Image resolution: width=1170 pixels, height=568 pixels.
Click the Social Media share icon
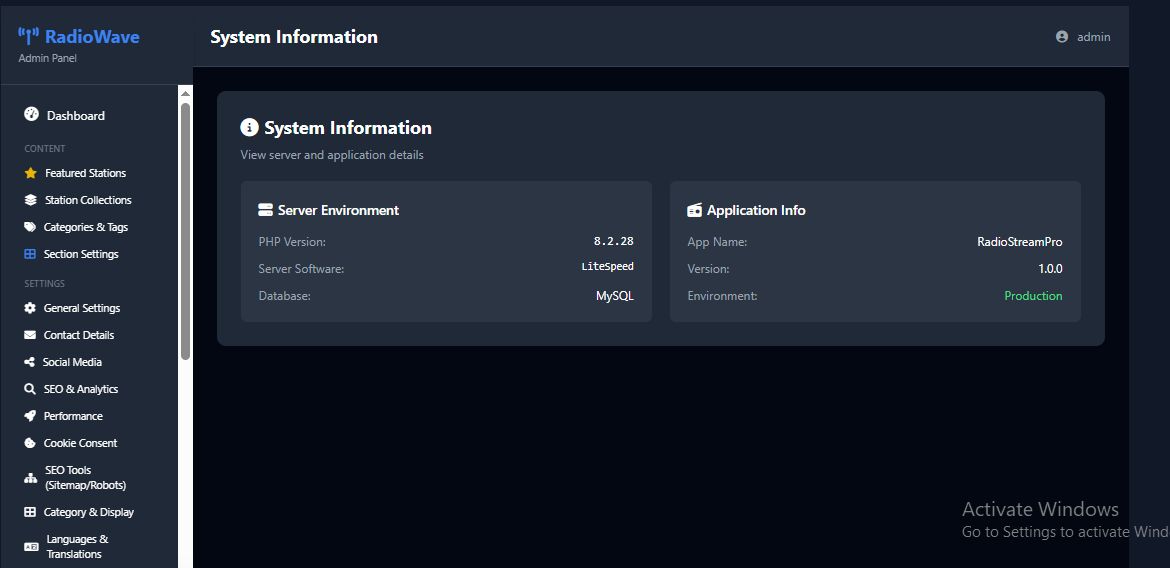[x=30, y=362]
